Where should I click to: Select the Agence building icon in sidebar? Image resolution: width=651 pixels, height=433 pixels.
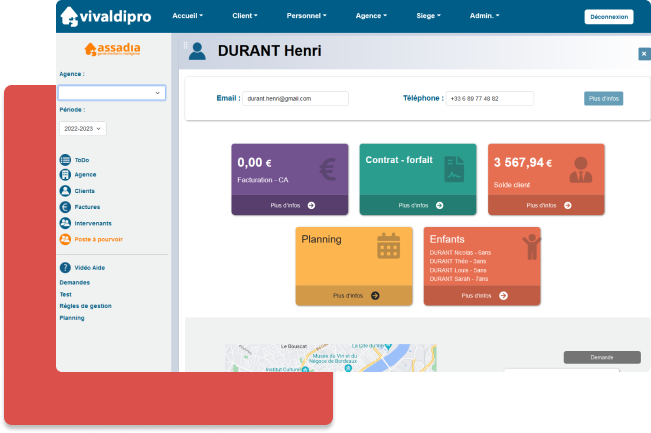(65, 175)
